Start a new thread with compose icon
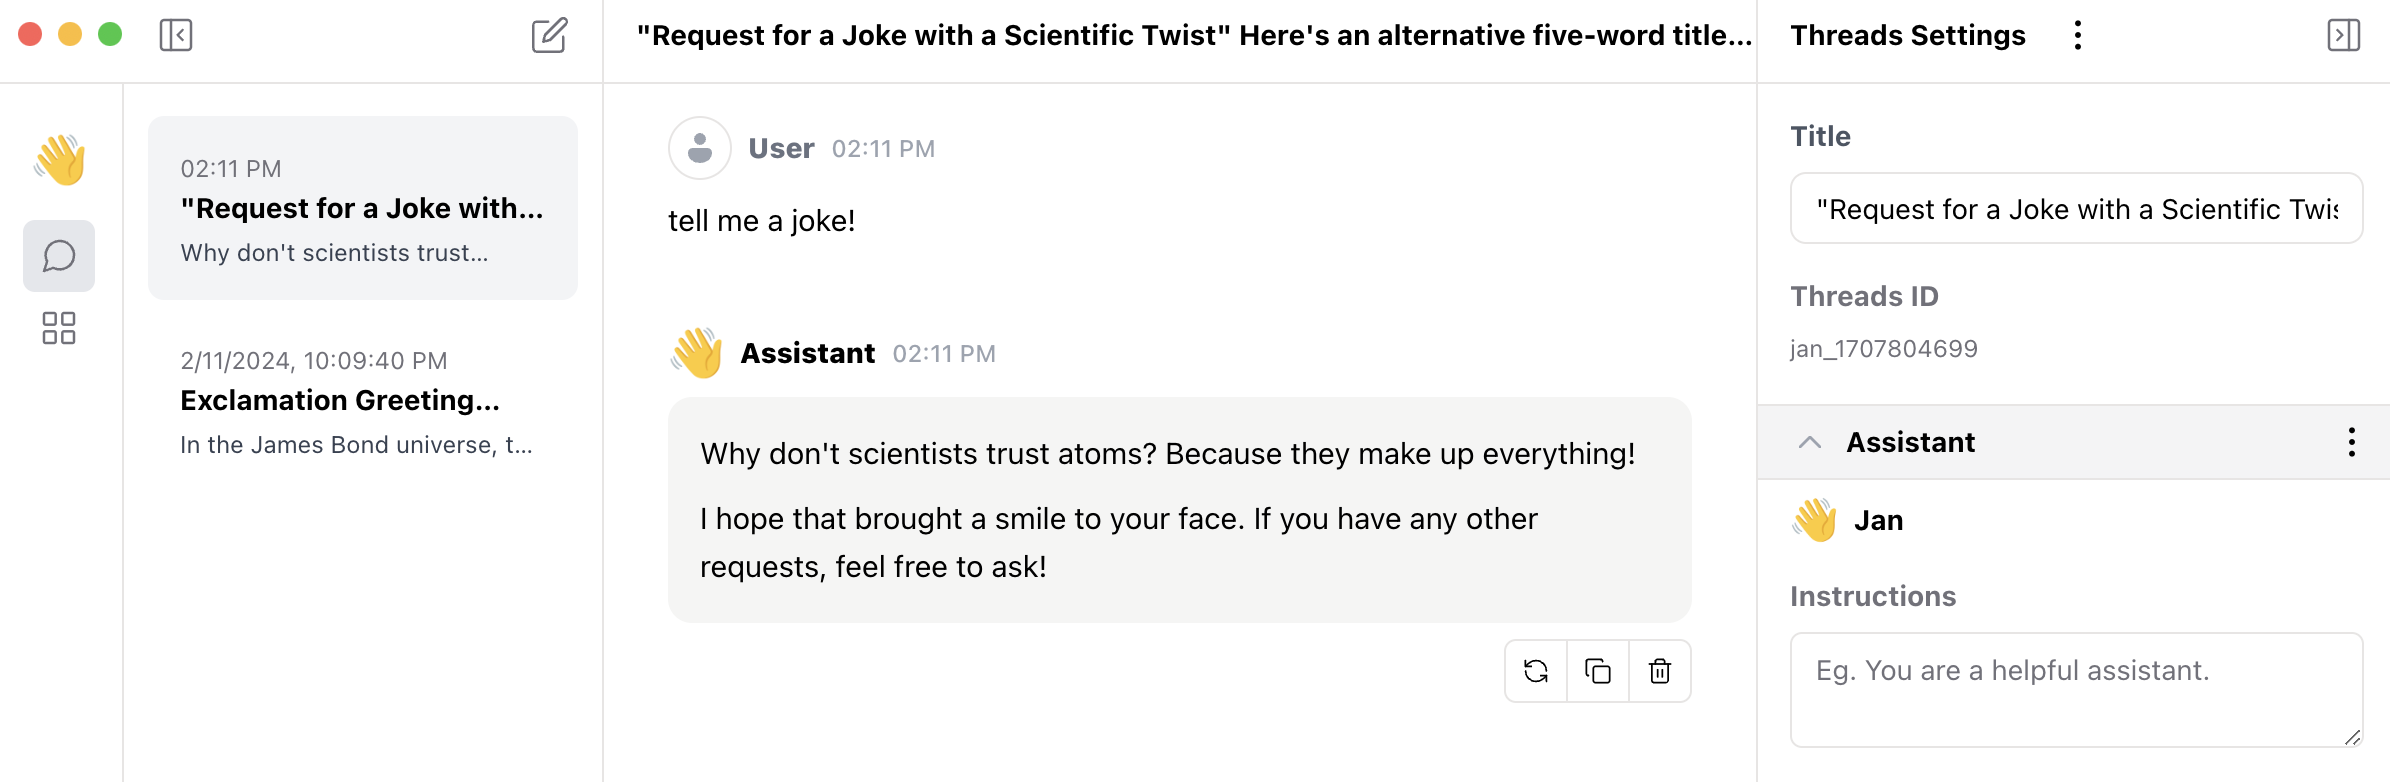Viewport: 2390px width, 782px height. 549,36
